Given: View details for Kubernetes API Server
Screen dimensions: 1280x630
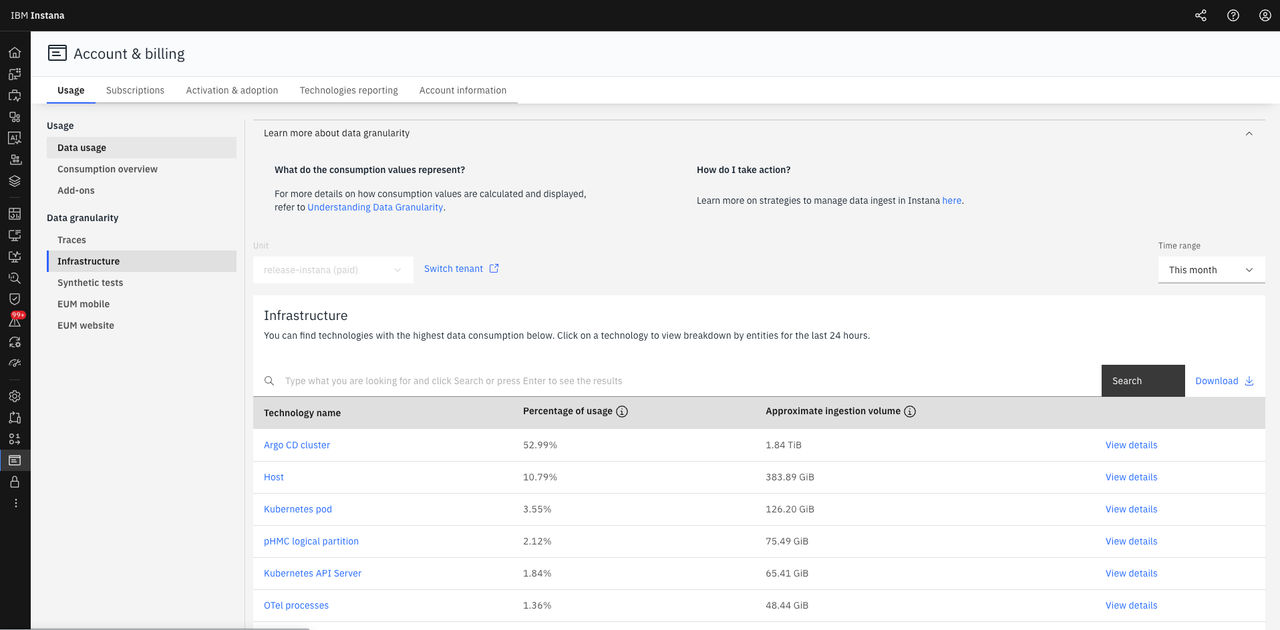Looking at the screenshot, I should tap(1131, 573).
